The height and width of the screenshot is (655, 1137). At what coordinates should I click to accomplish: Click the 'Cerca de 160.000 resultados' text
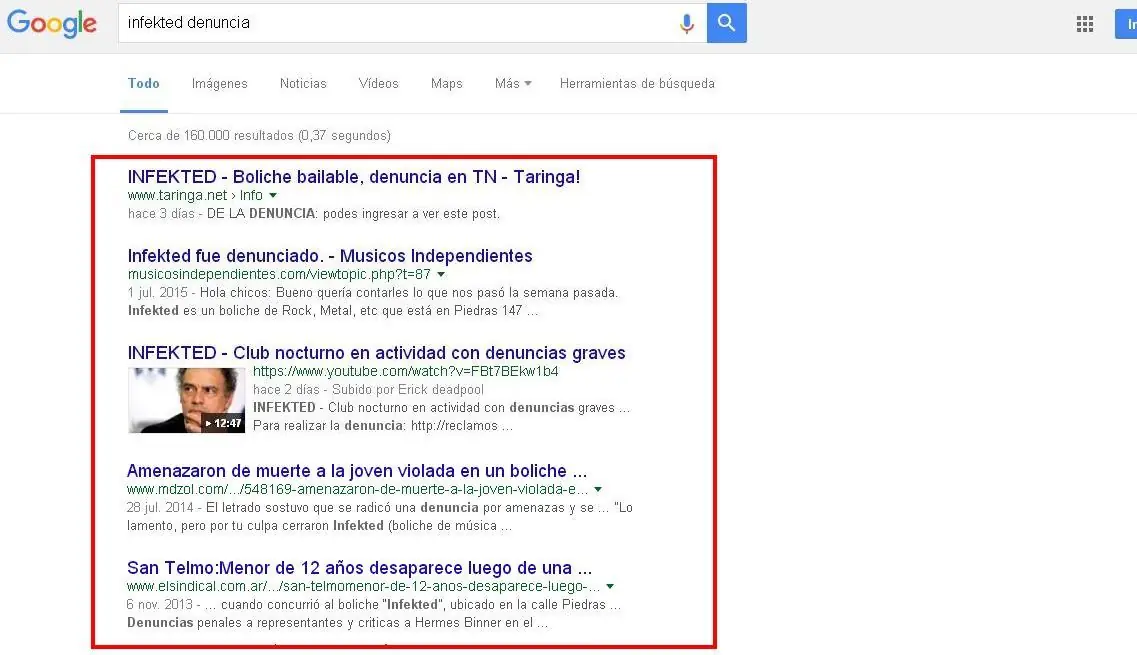click(259, 136)
